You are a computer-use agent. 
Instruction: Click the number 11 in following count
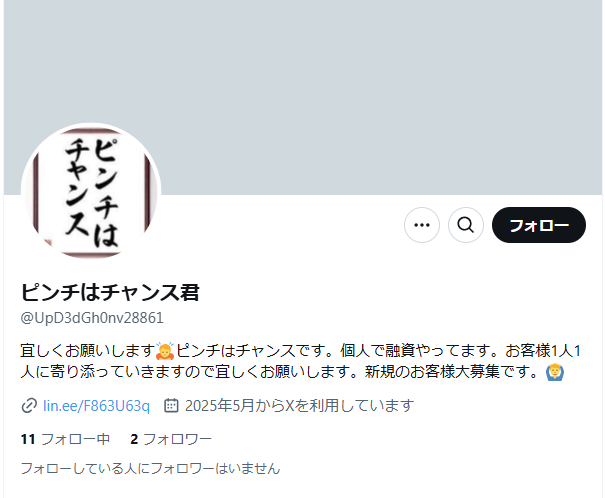click(x=28, y=439)
